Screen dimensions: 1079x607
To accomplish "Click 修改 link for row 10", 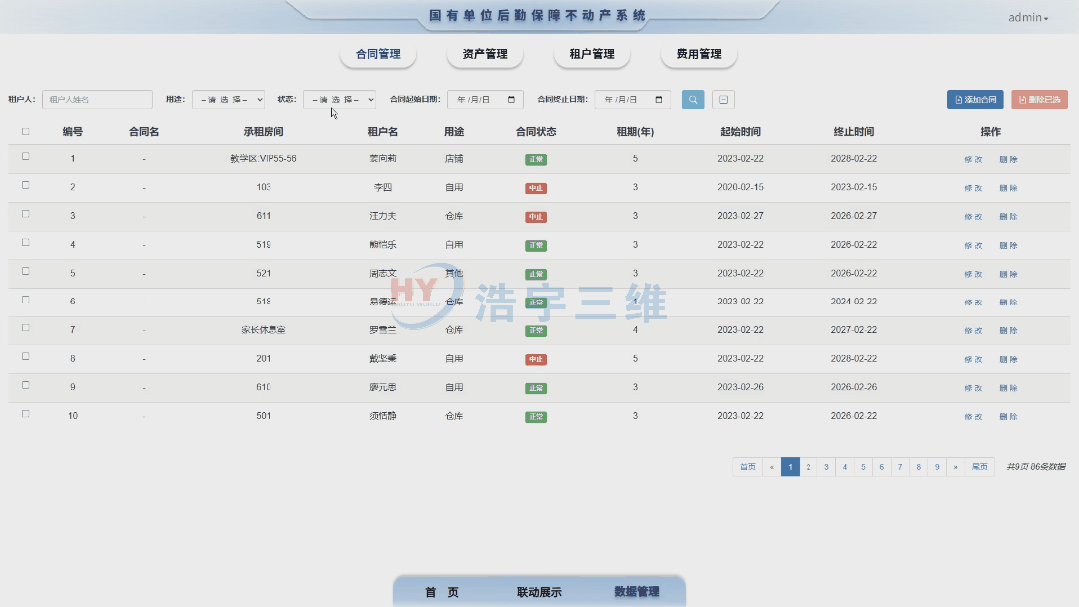I will tap(973, 416).
